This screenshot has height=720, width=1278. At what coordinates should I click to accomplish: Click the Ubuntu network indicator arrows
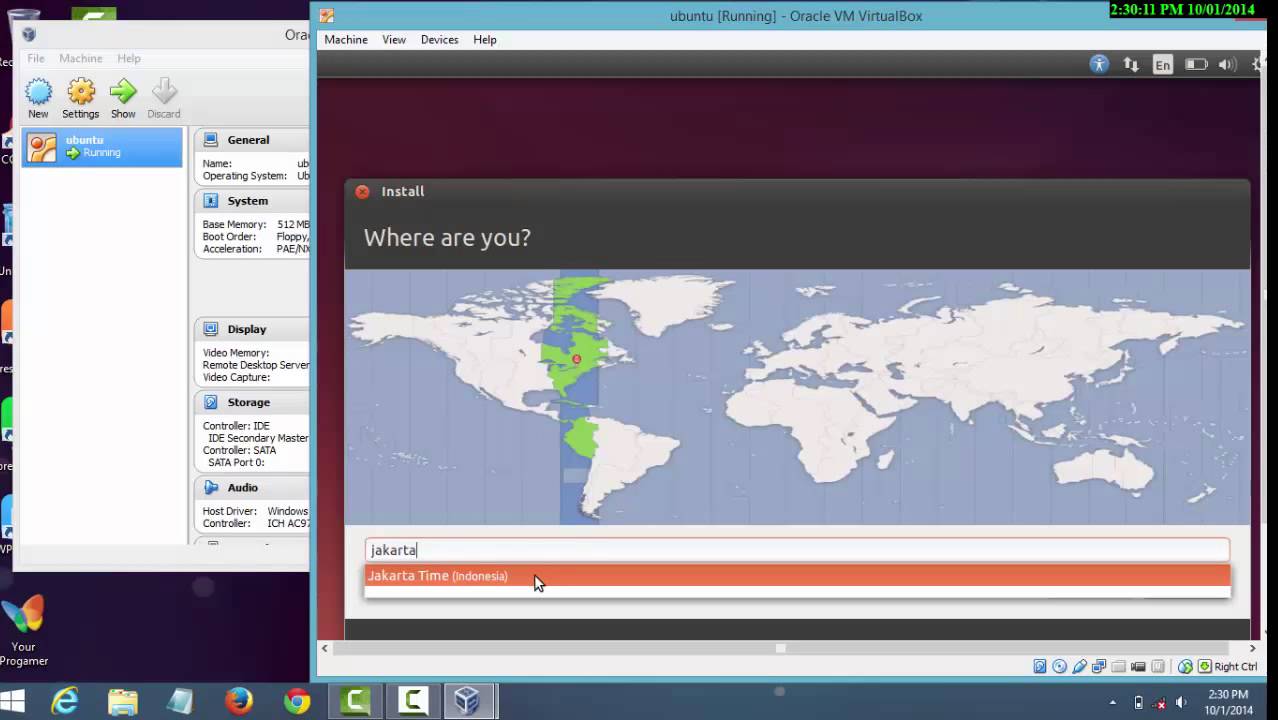[1131, 64]
